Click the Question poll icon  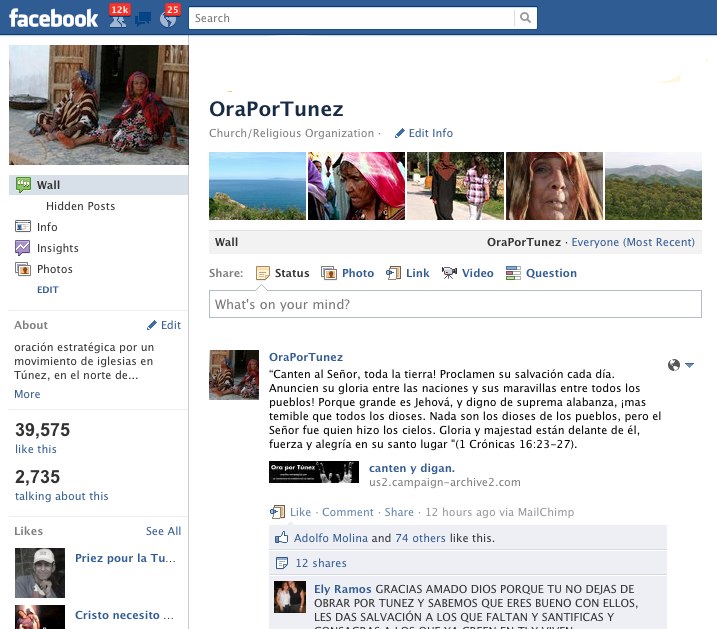click(513, 273)
